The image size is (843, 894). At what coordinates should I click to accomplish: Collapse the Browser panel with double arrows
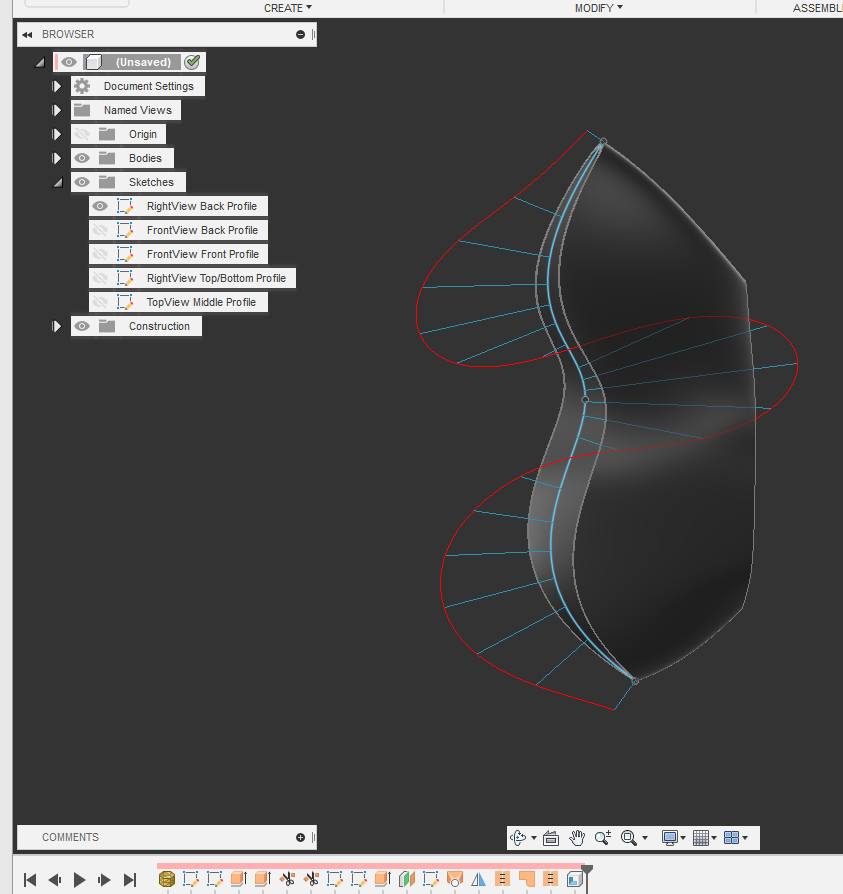[x=27, y=35]
